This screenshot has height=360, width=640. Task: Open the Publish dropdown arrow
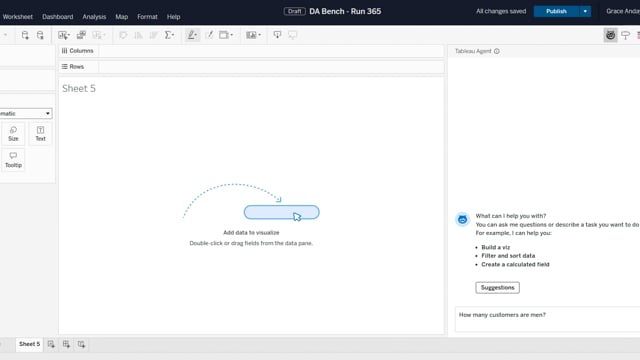coord(585,11)
